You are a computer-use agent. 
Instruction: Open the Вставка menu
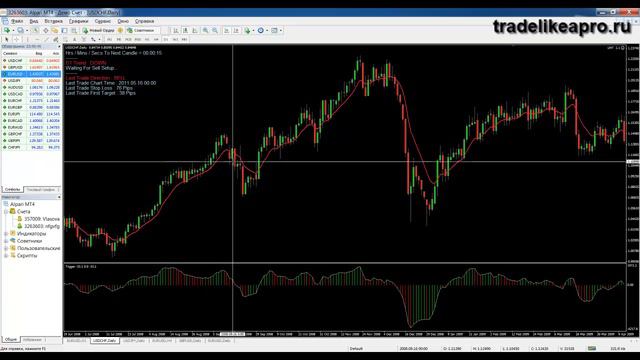click(53, 21)
